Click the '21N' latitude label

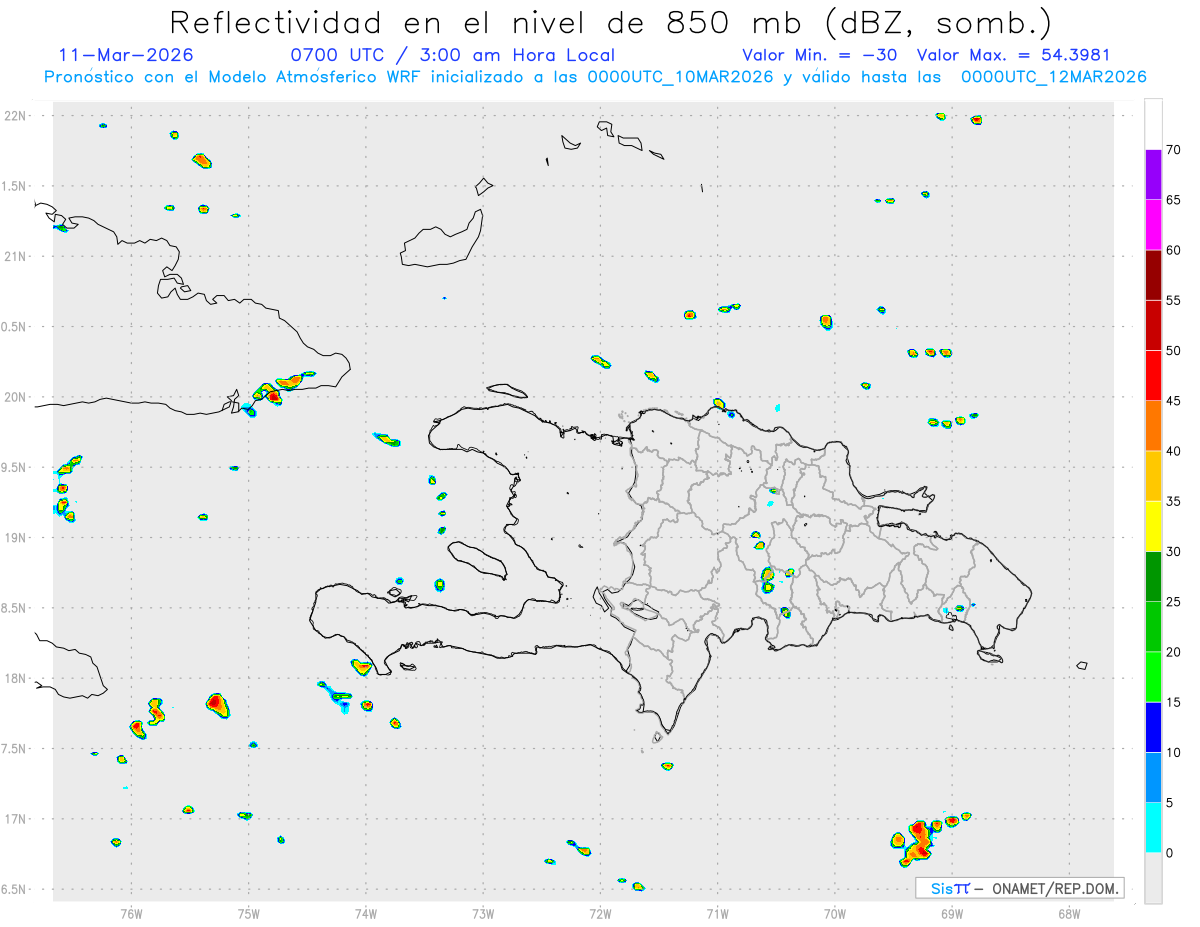click(17, 256)
